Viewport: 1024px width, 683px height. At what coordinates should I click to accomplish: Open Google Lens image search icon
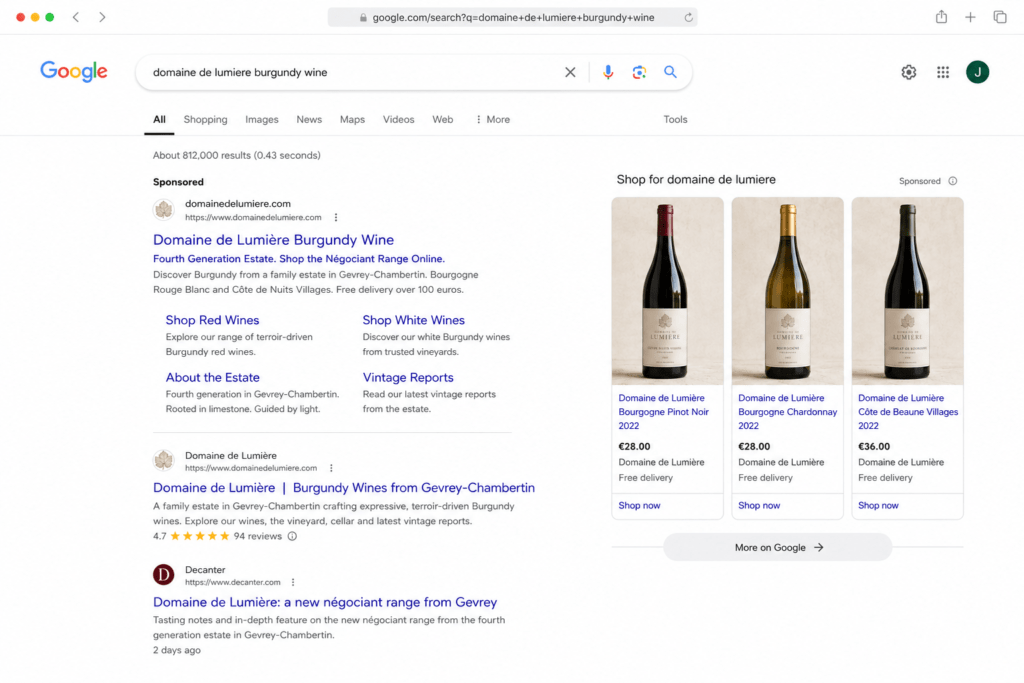(x=639, y=72)
